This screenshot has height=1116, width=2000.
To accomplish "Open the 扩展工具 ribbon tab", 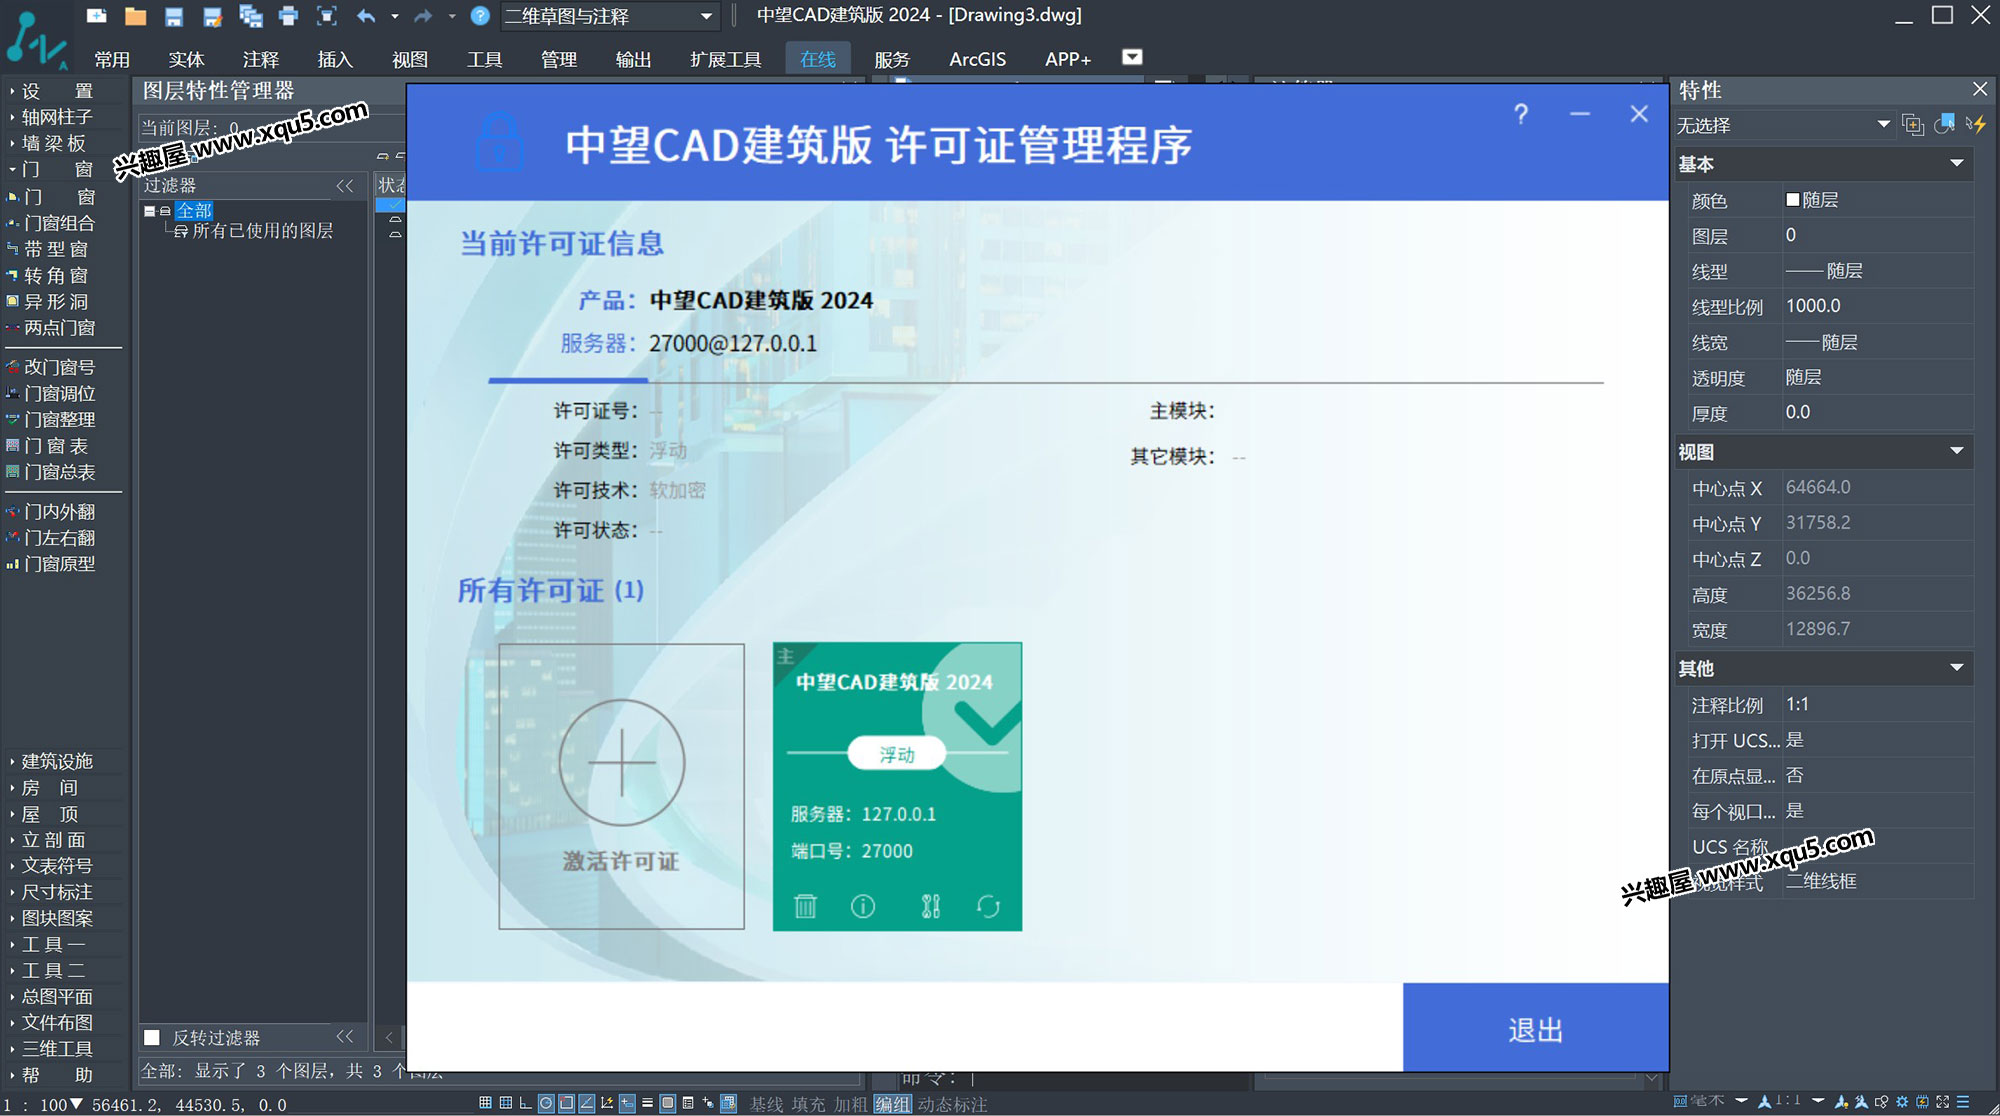I will pos(725,59).
